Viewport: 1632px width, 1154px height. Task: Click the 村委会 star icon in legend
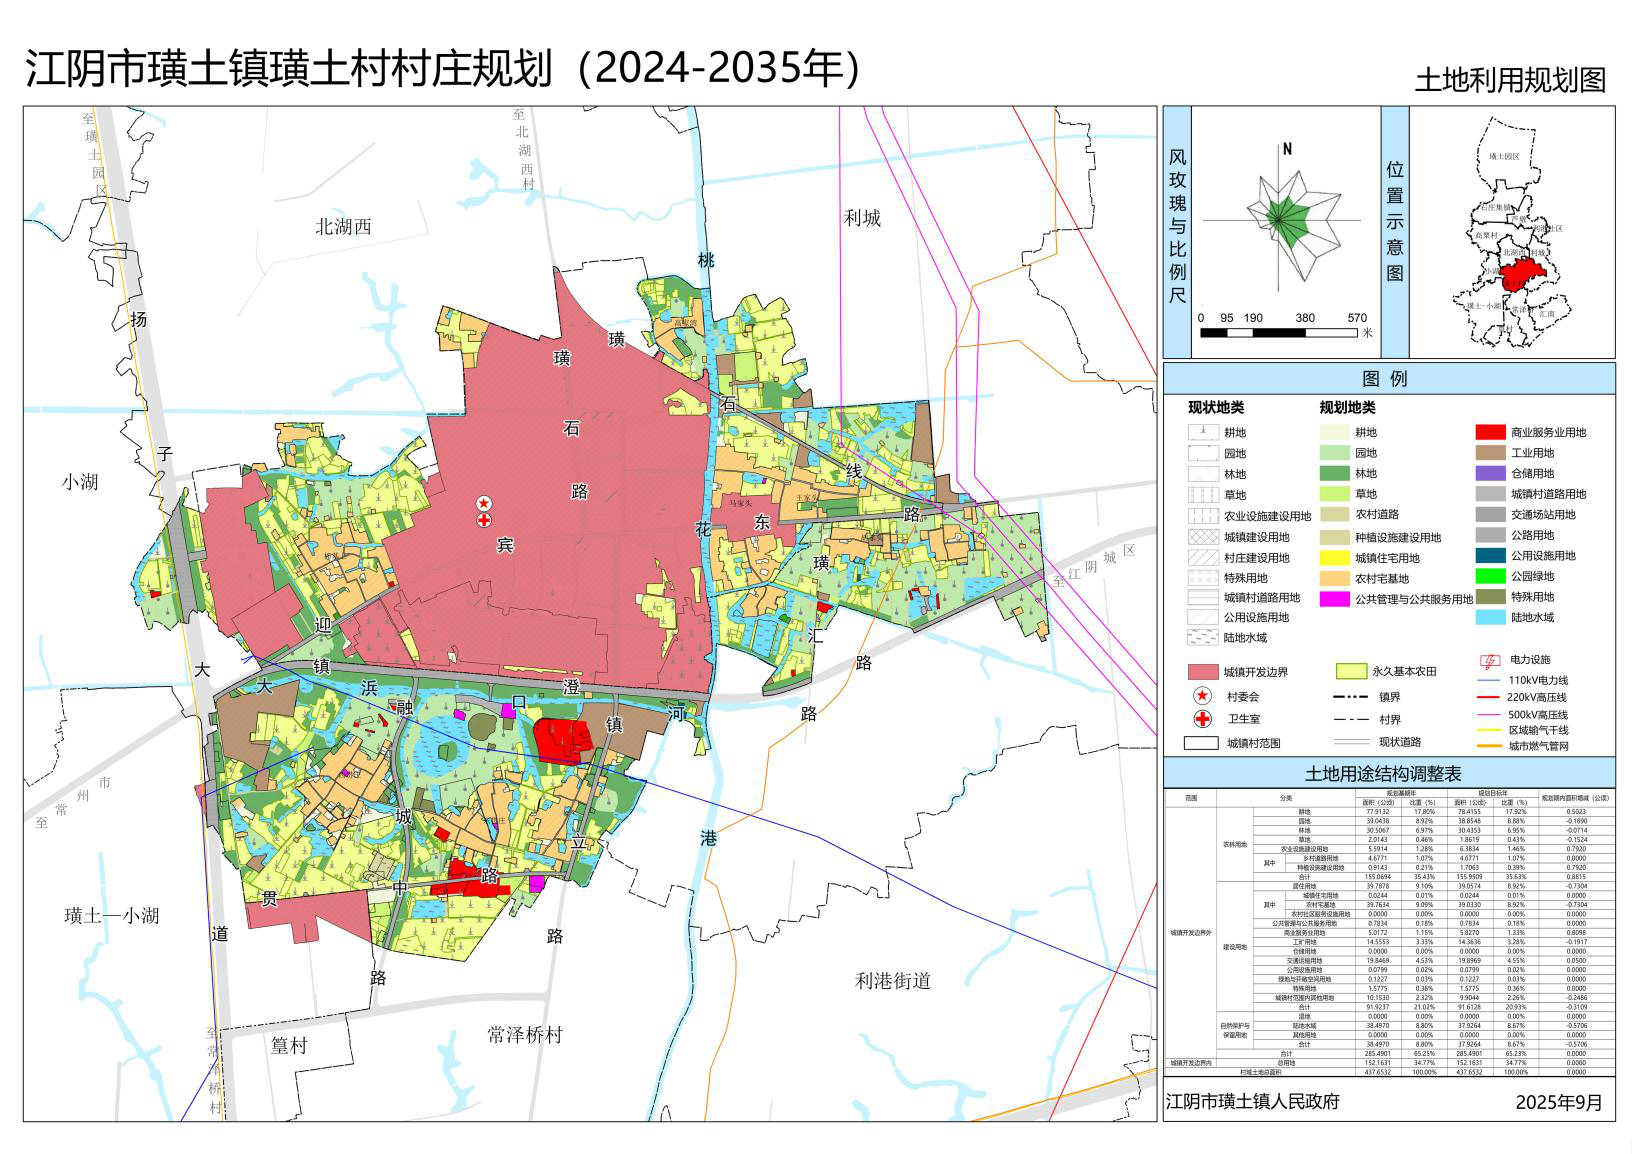(x=1202, y=696)
